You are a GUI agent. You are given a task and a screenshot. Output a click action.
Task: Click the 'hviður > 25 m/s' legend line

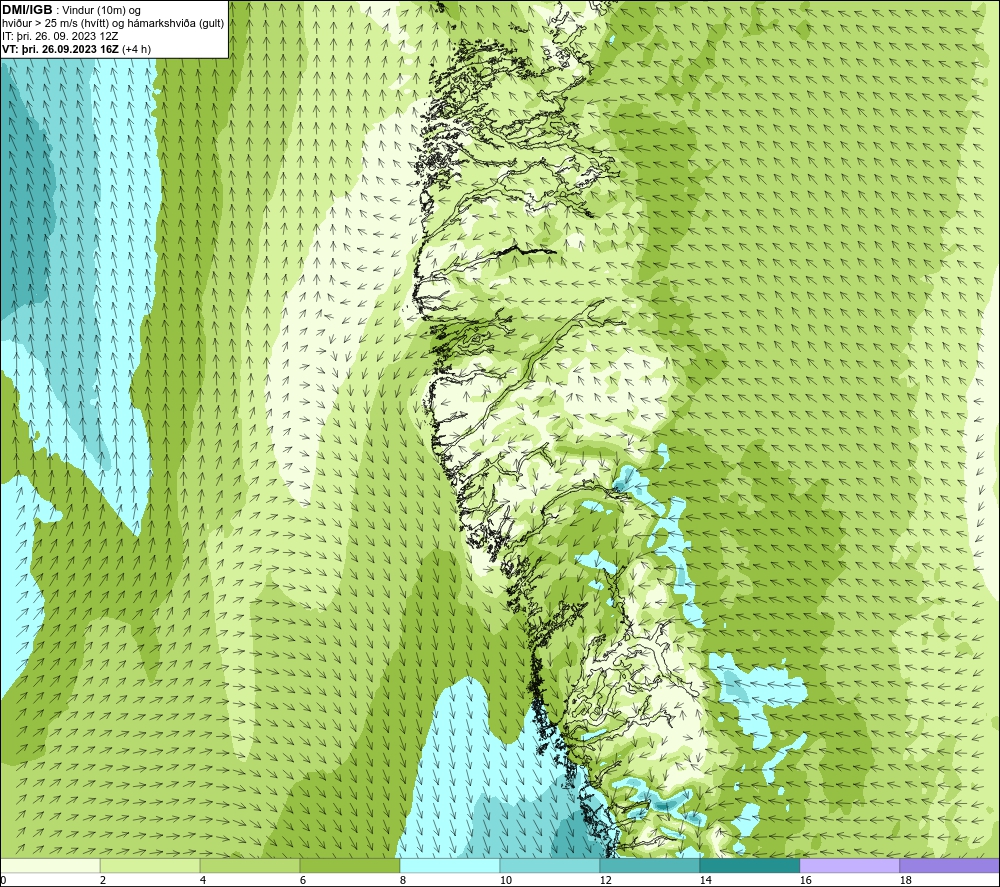[113, 24]
